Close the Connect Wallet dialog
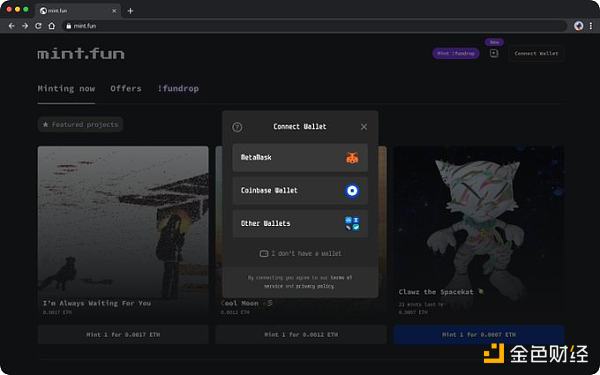Screen dimensions: 600x375 [364, 127]
